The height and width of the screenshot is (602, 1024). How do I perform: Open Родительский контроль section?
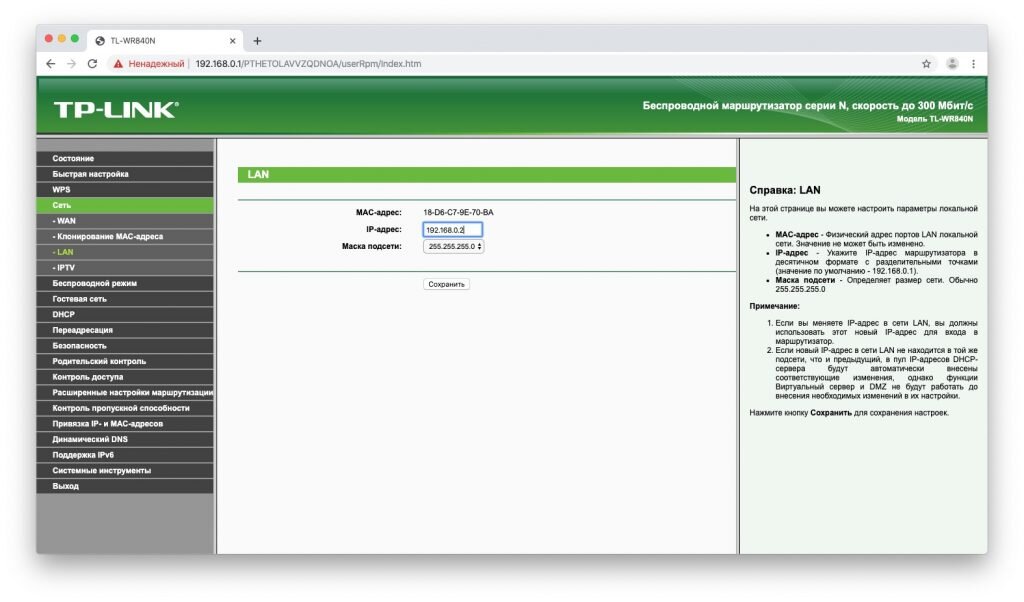(125, 361)
